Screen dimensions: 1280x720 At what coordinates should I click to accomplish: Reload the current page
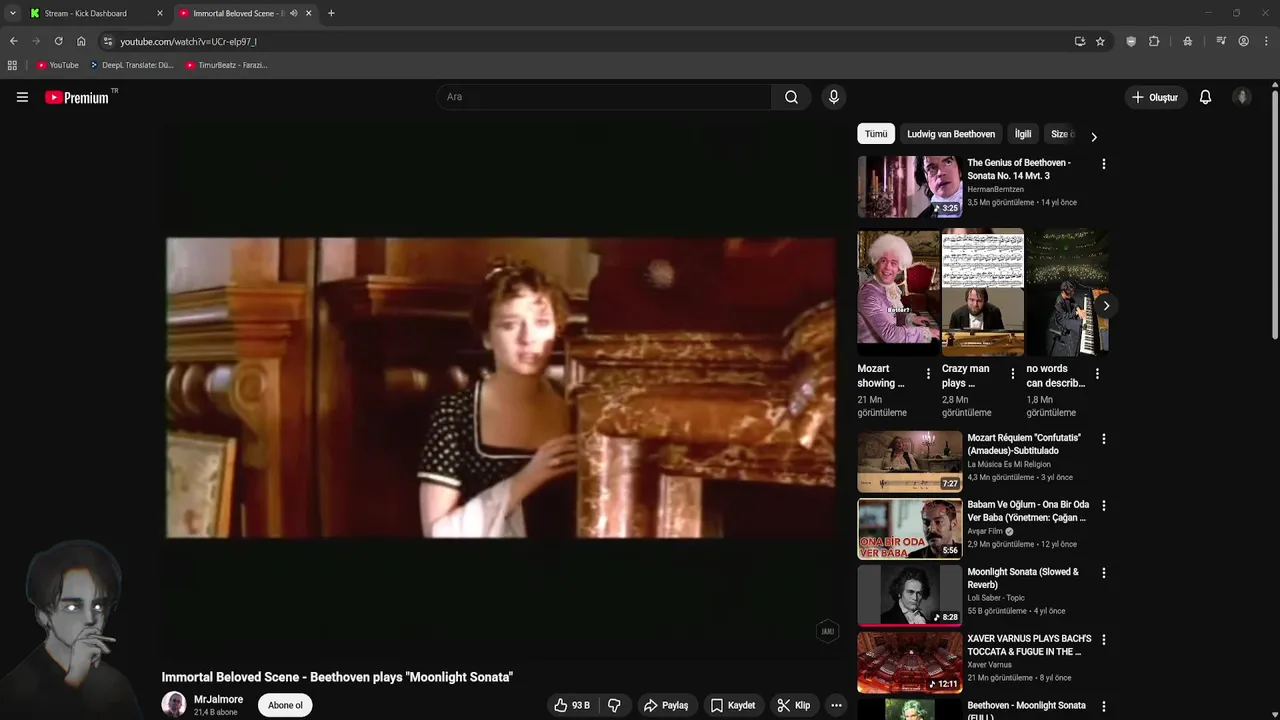point(58,41)
